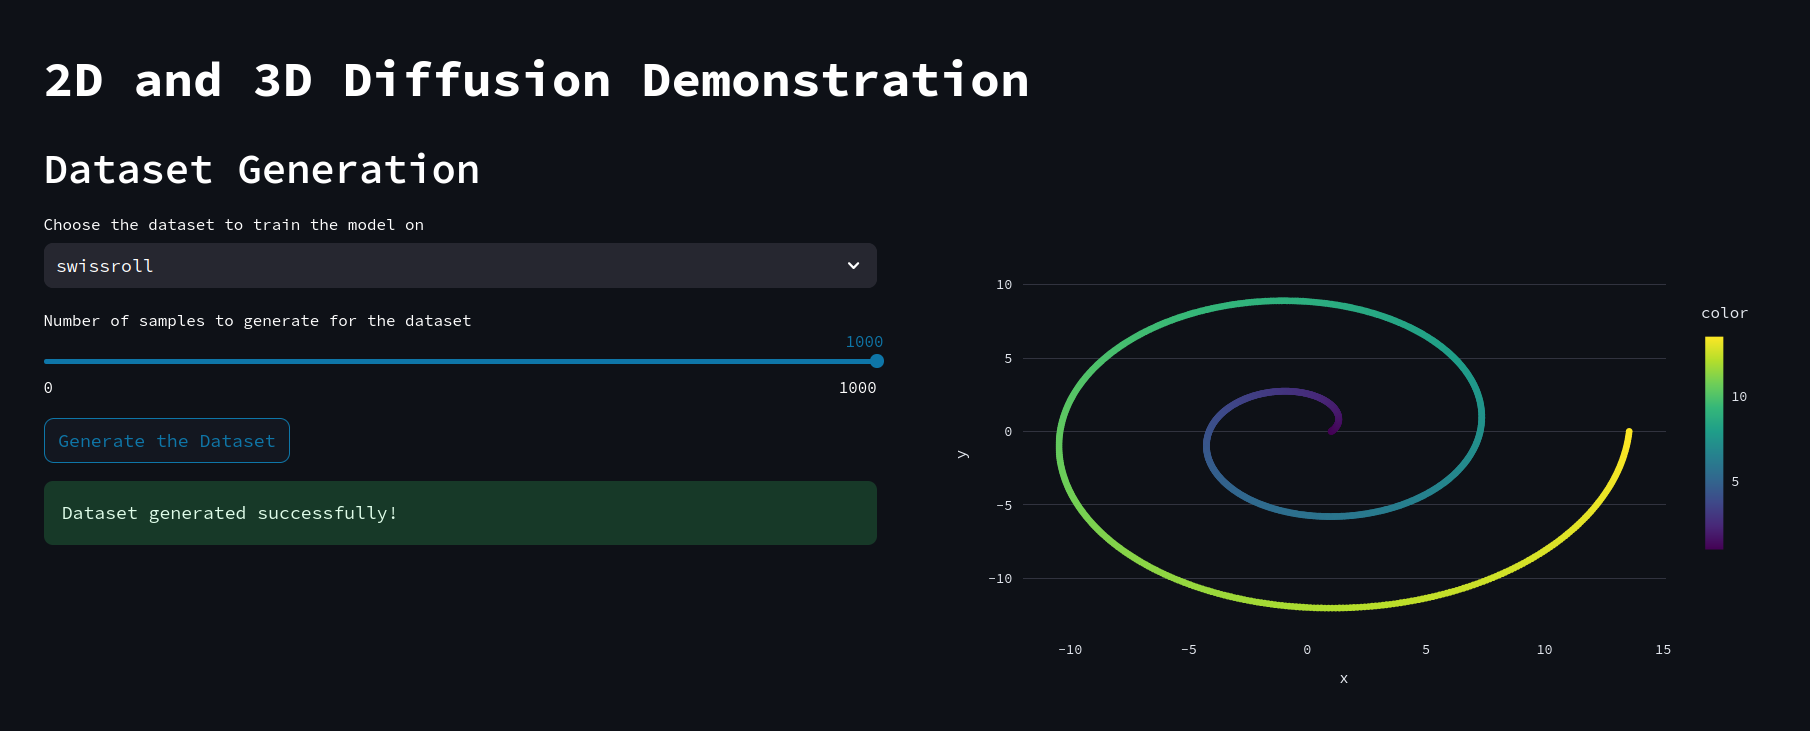Click the x-axis tick label -10
This screenshot has width=1810, height=731.
[x=1070, y=650]
